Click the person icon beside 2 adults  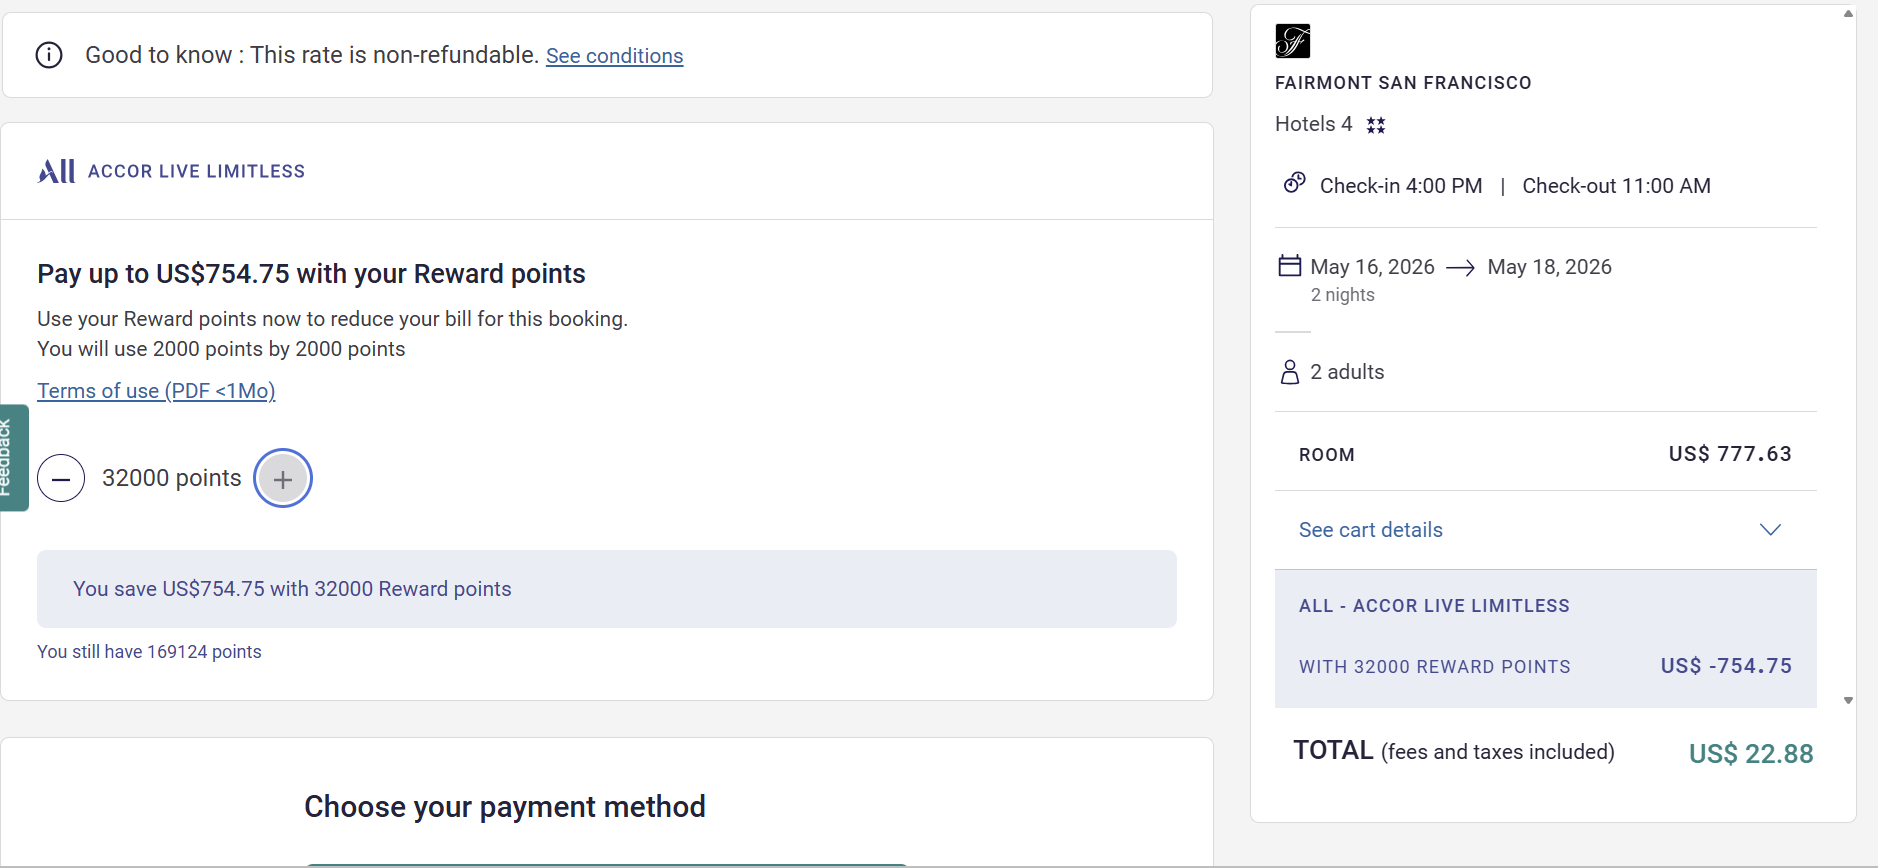click(1290, 372)
